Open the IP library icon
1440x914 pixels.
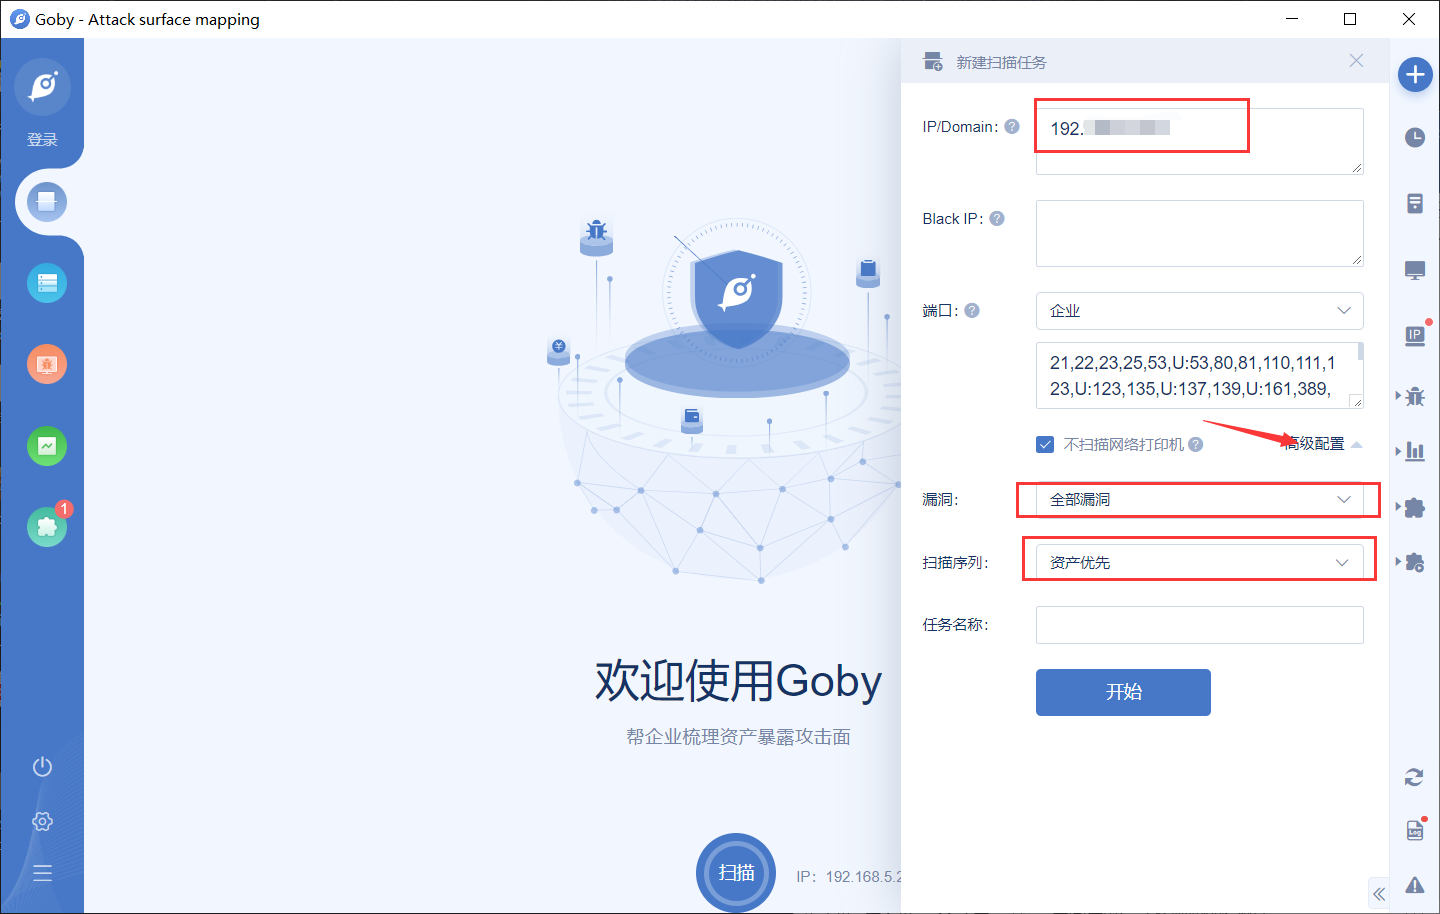[x=1415, y=336]
